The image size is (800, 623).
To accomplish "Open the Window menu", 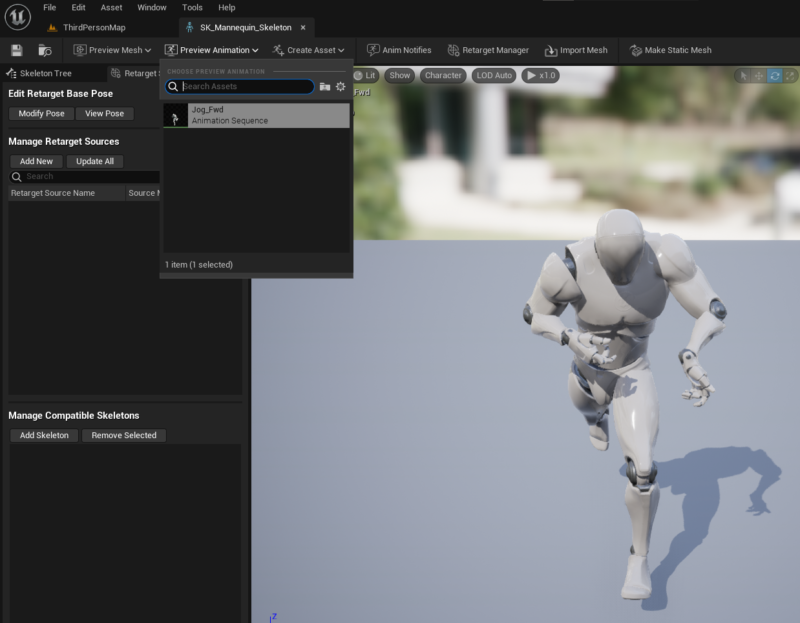I will click(151, 7).
